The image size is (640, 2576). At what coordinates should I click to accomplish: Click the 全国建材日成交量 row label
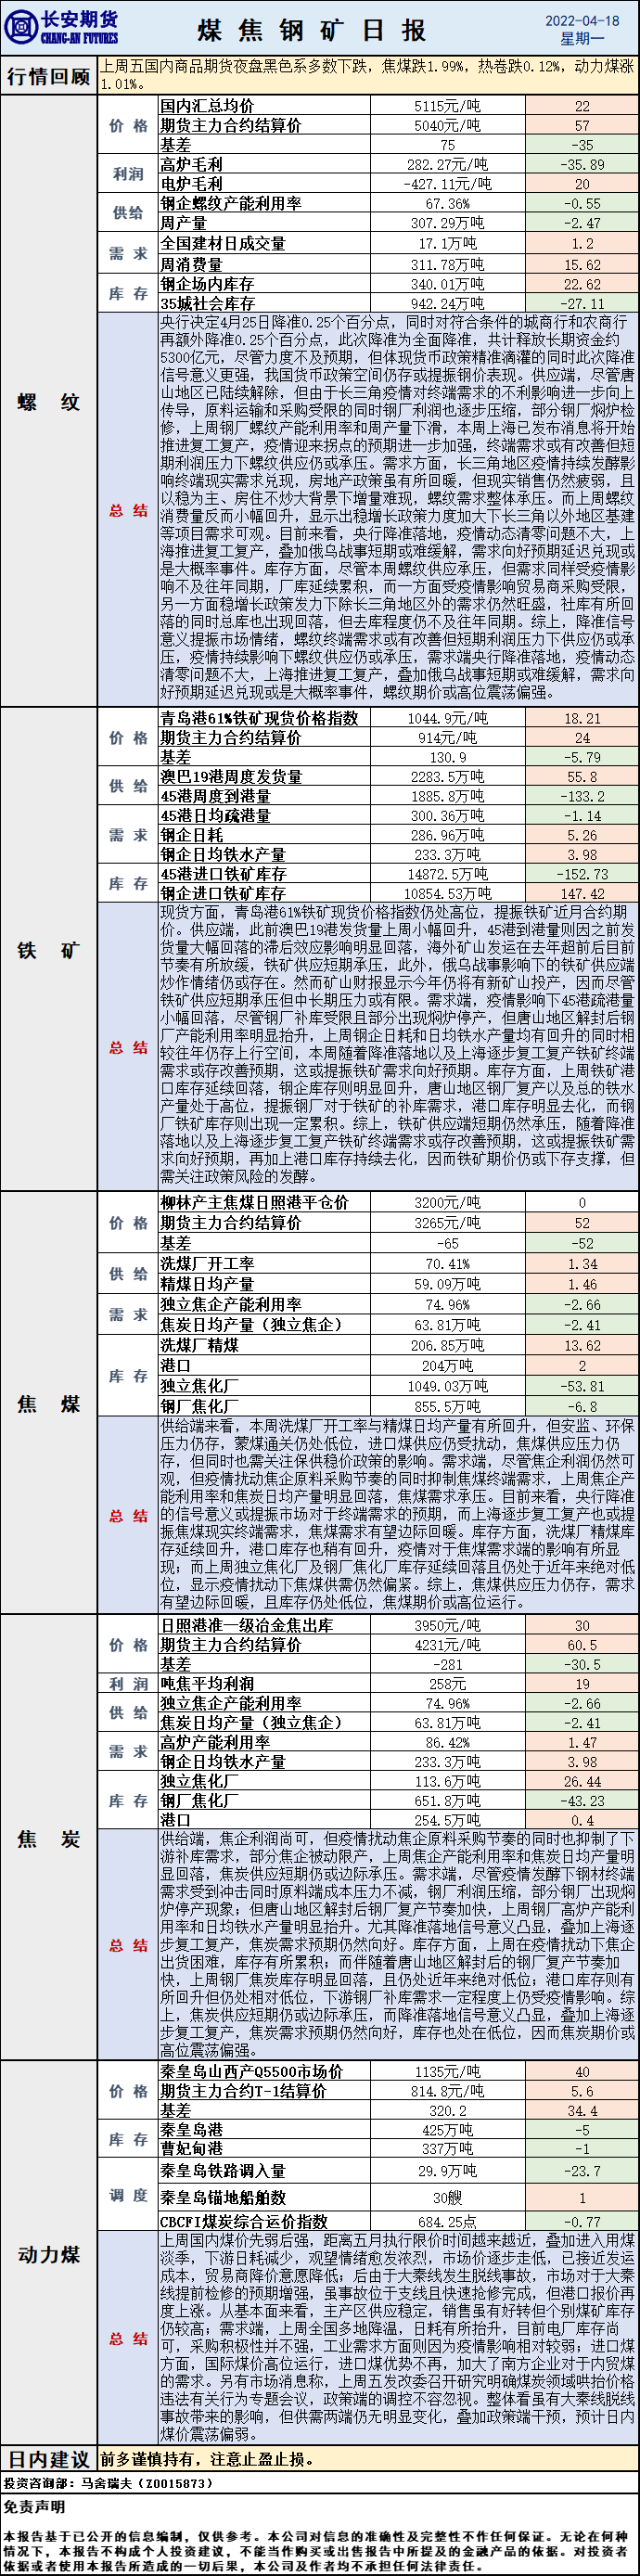(x=223, y=243)
